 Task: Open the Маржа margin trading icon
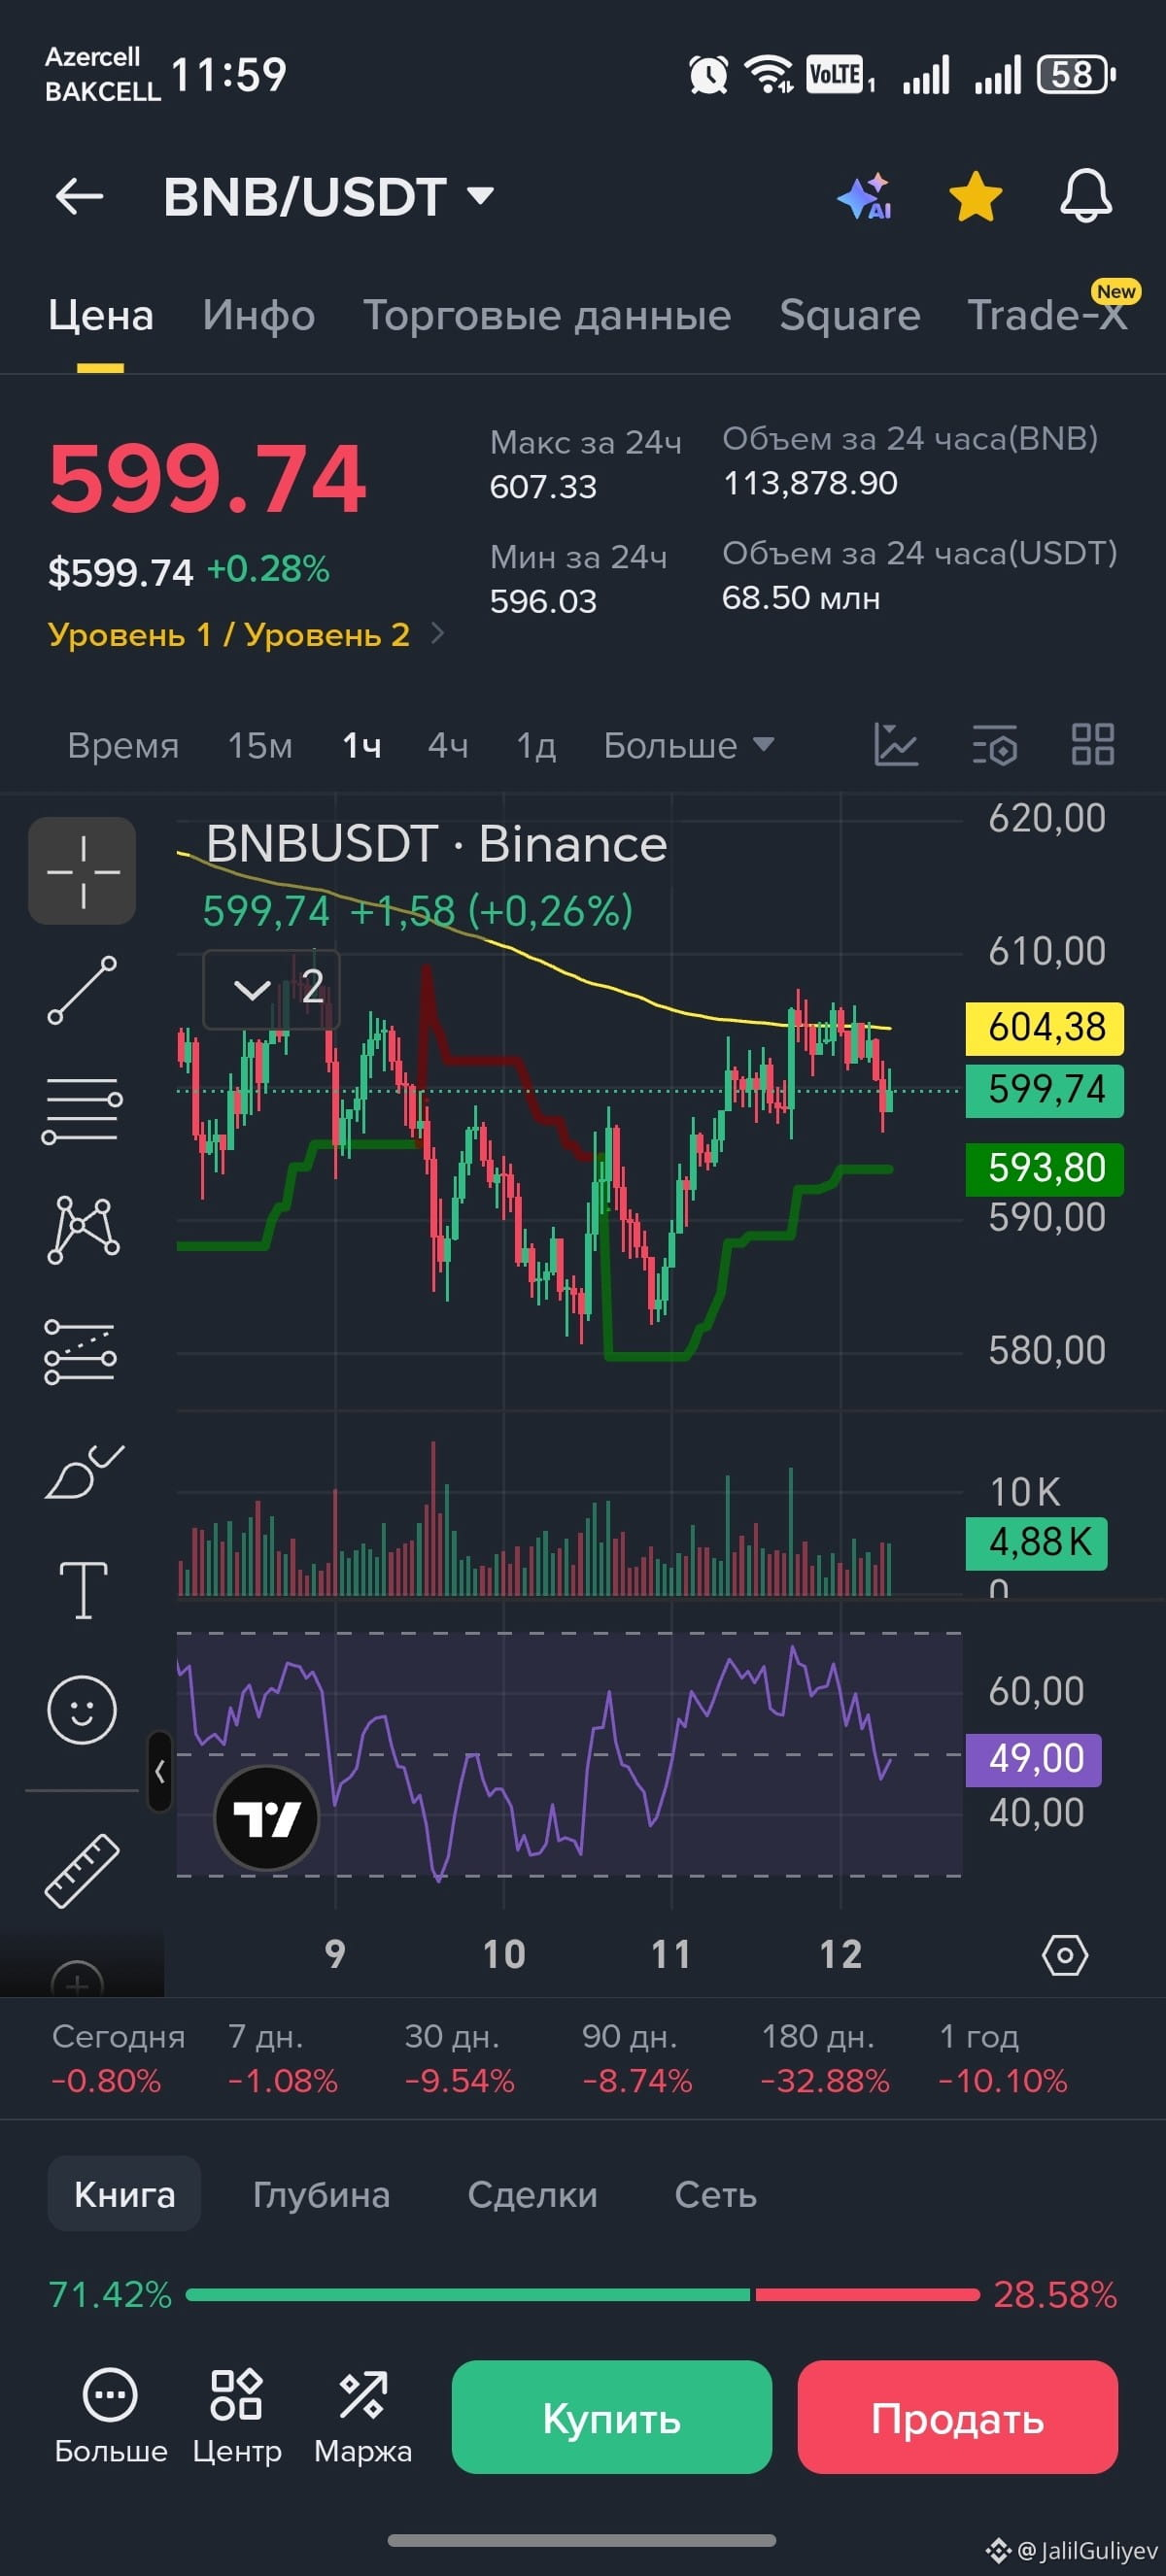[x=363, y=2418]
